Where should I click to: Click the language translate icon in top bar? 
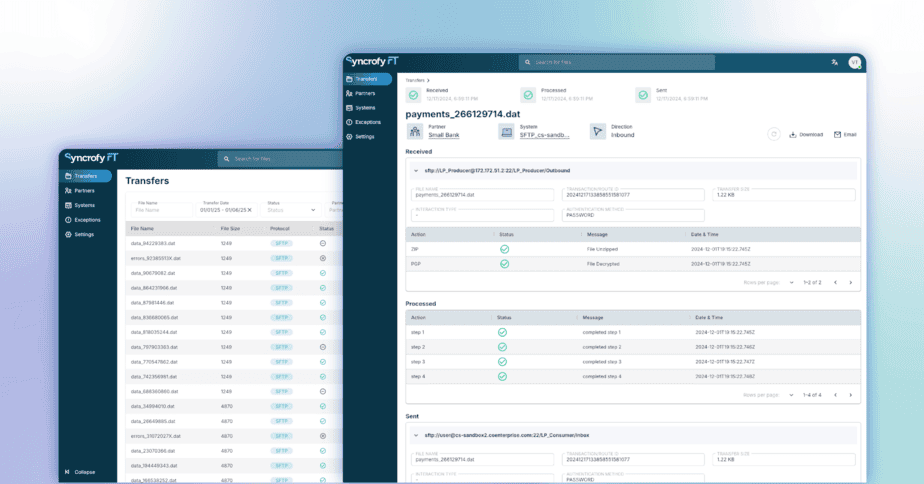pos(834,62)
